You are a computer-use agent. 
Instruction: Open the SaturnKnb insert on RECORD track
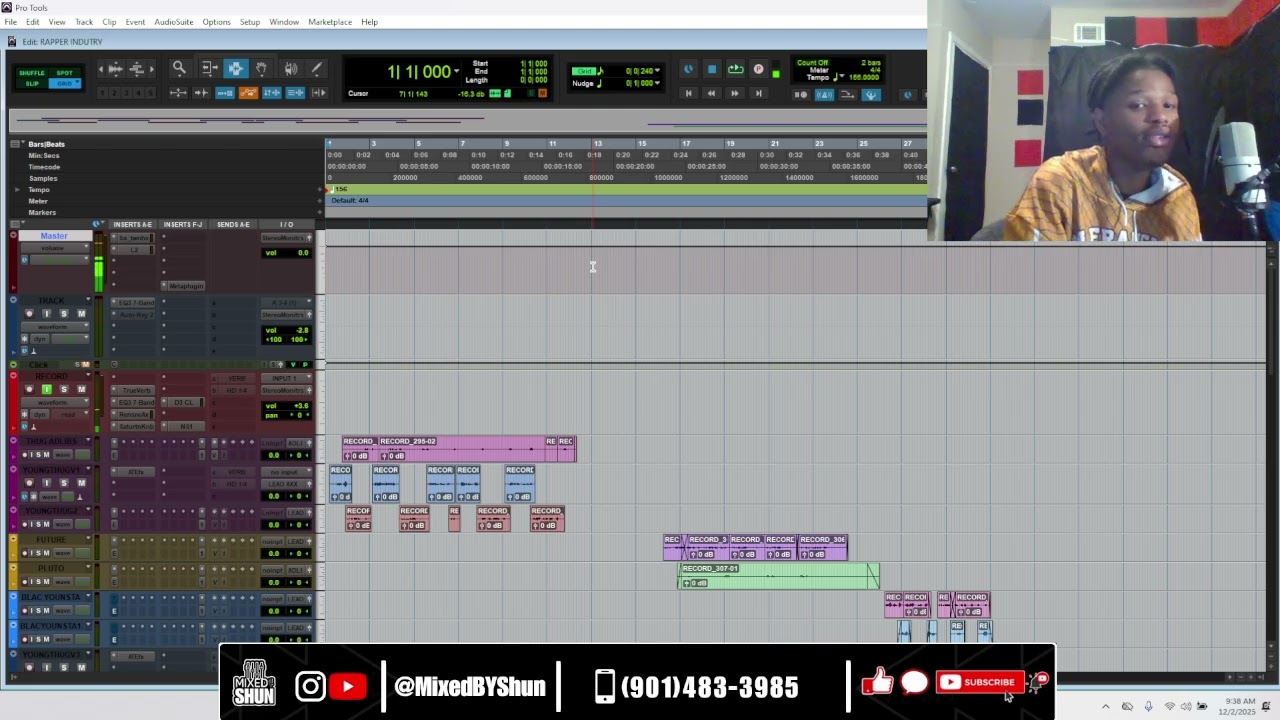[x=136, y=426]
